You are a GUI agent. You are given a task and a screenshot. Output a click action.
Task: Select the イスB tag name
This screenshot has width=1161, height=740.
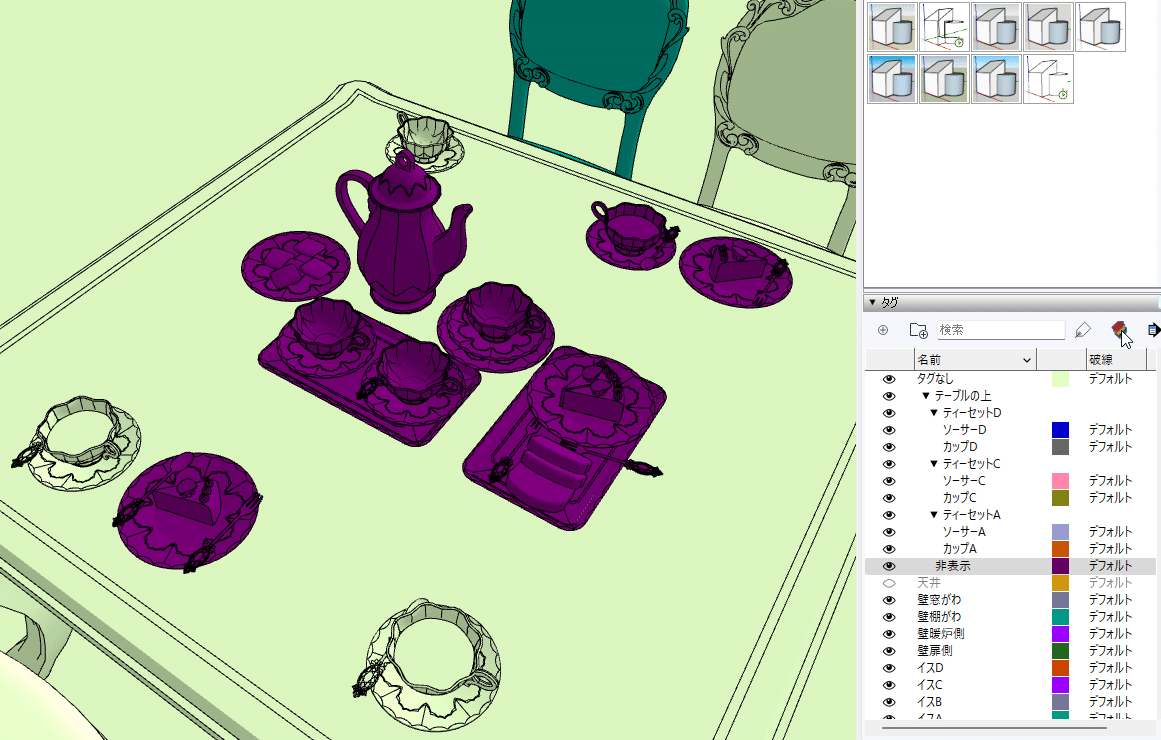coord(929,702)
